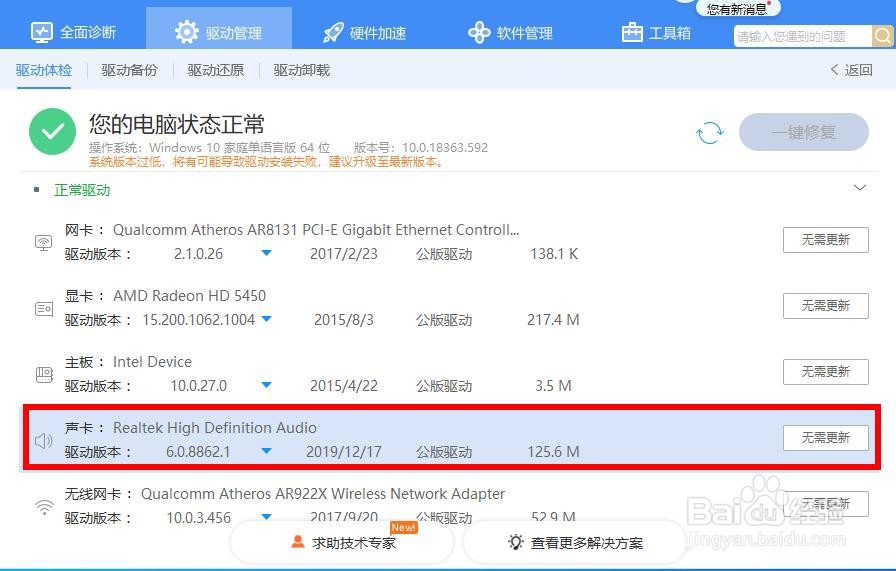The image size is (896, 571).
Task: Click the 2015/4/22 driver date
Action: click(x=343, y=386)
